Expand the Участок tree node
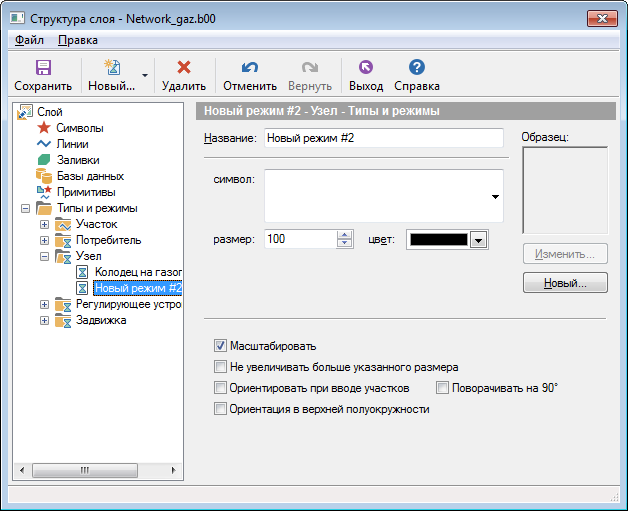The image size is (628, 511). point(44,224)
